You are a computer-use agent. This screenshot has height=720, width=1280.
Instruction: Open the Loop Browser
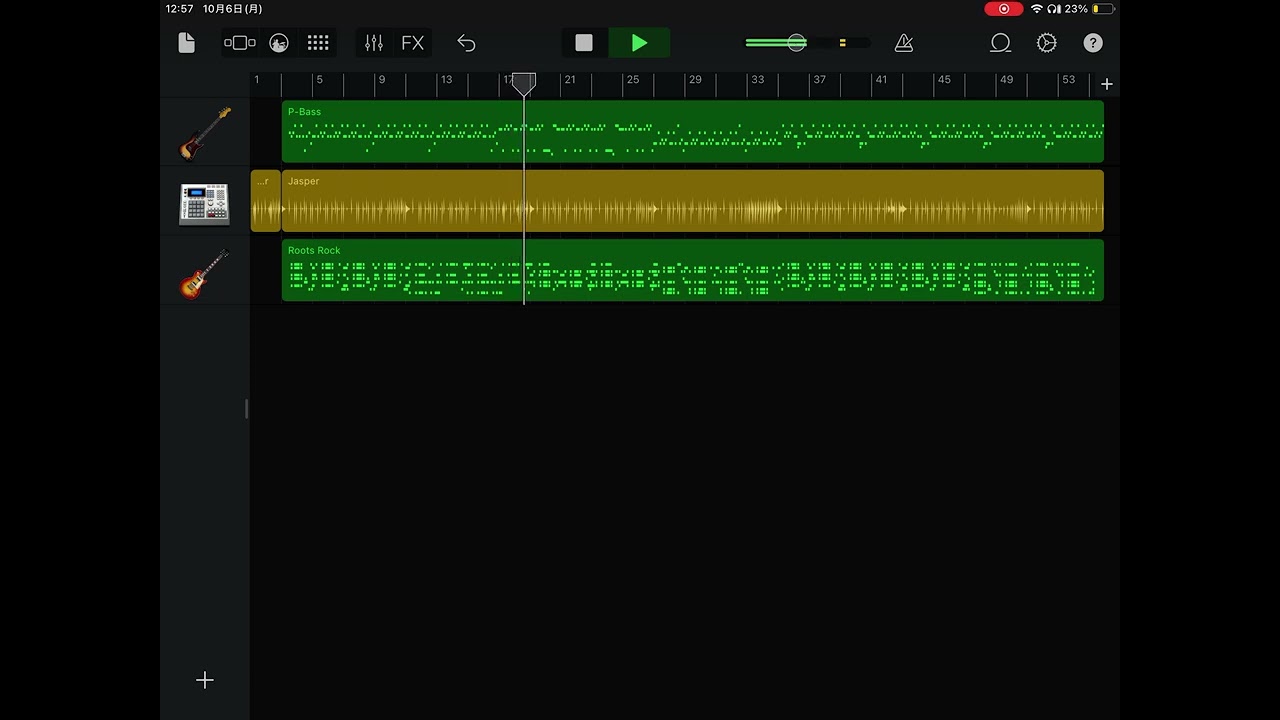point(1000,43)
